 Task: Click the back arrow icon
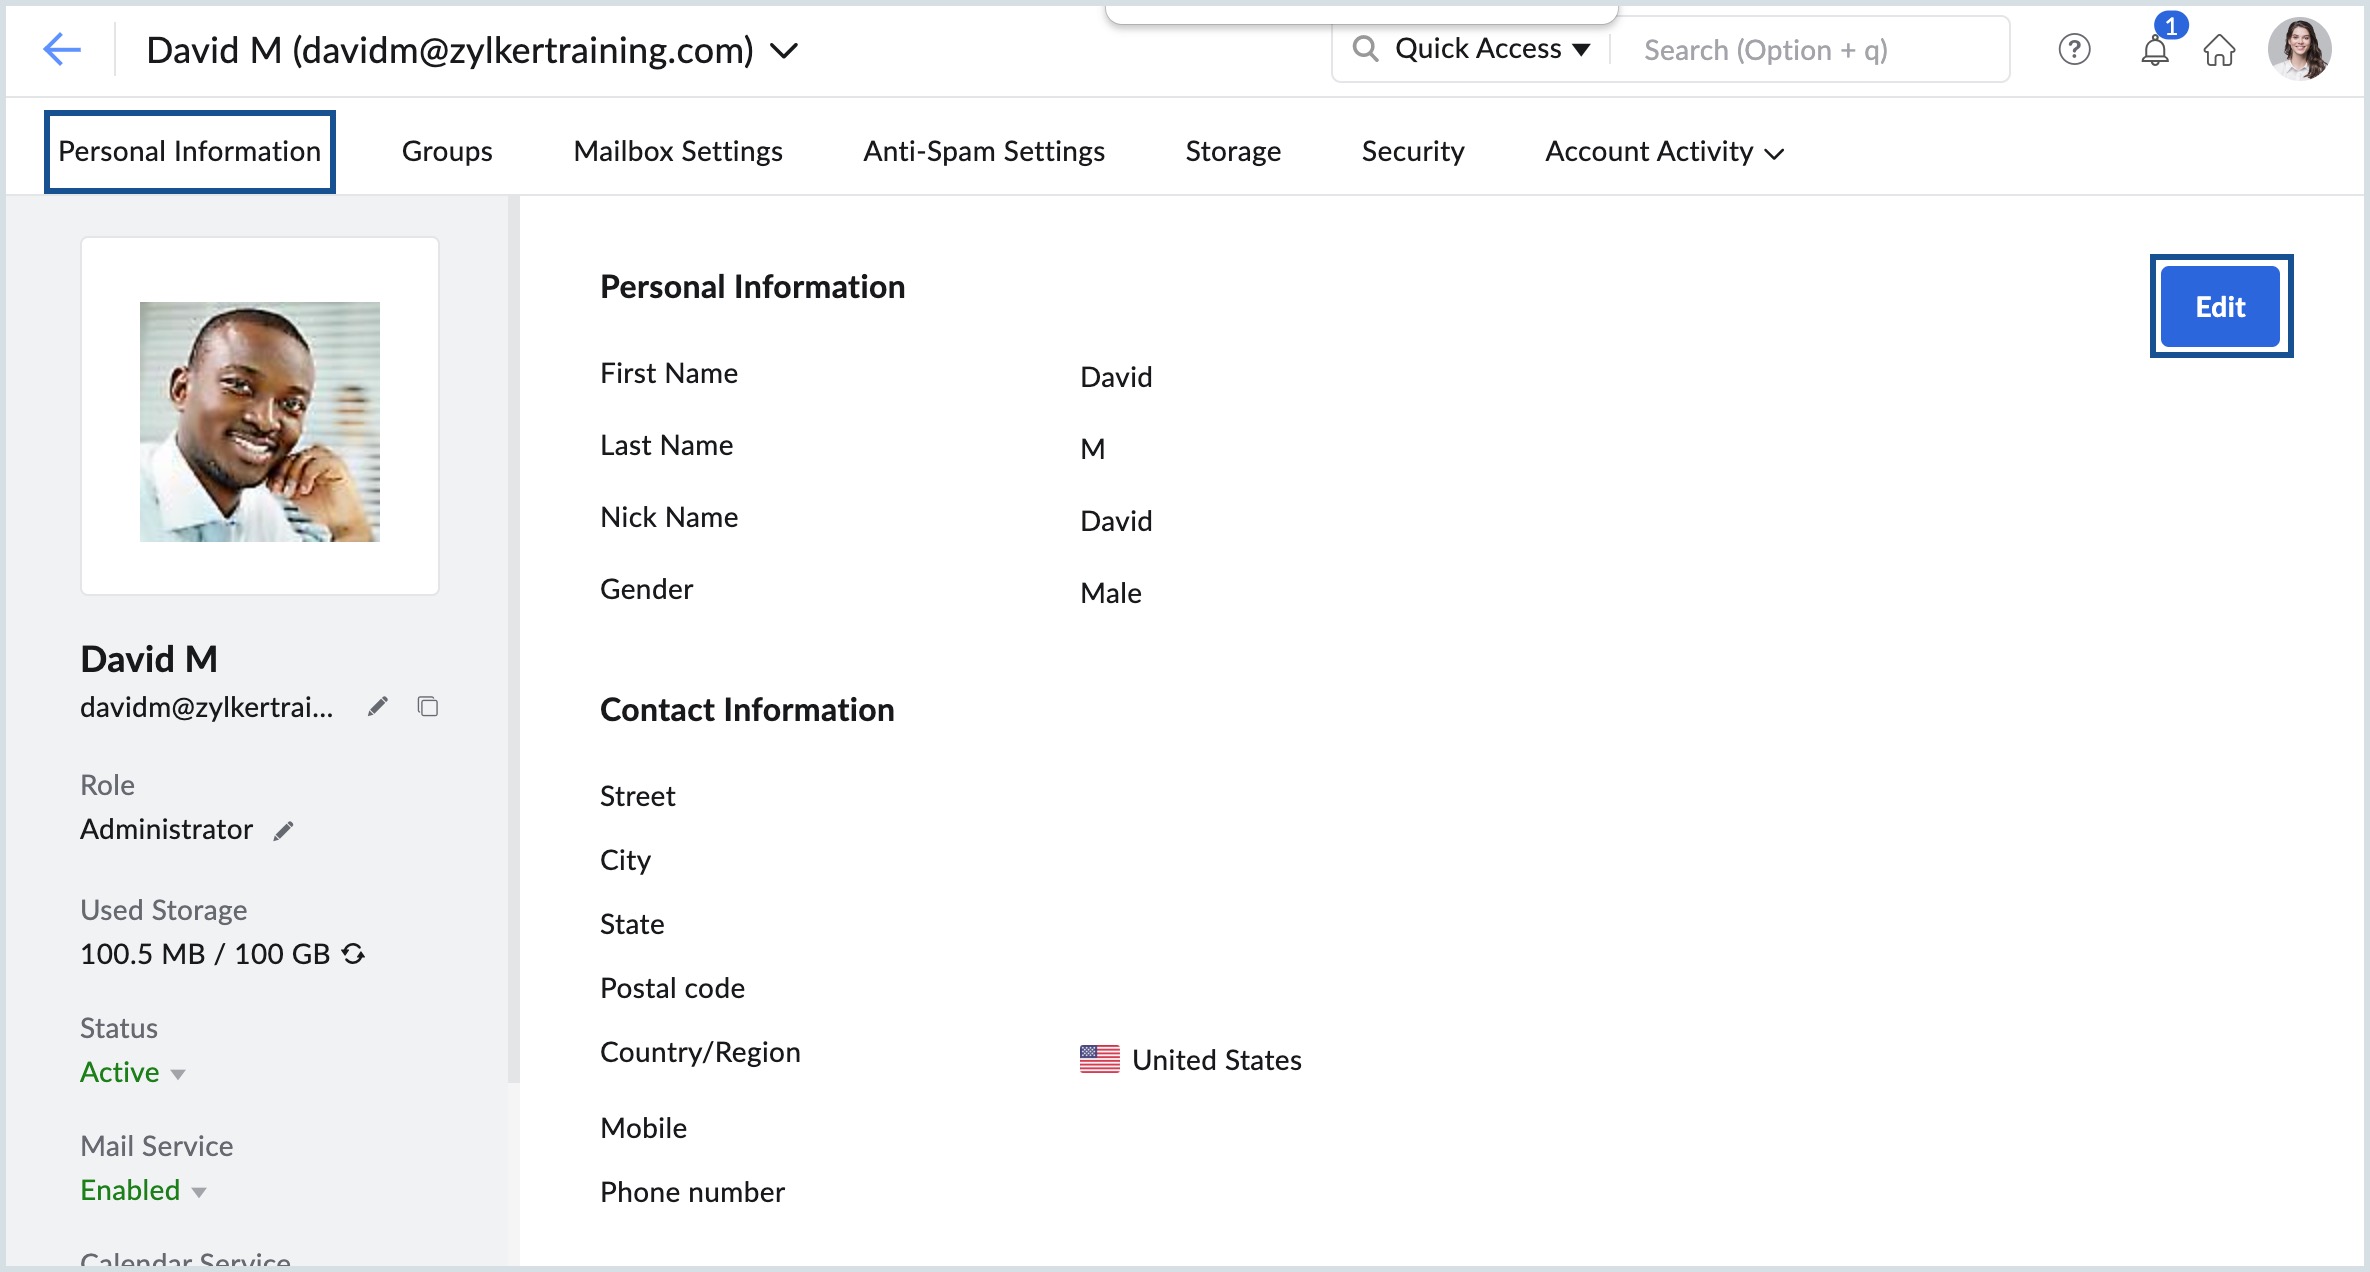61,49
